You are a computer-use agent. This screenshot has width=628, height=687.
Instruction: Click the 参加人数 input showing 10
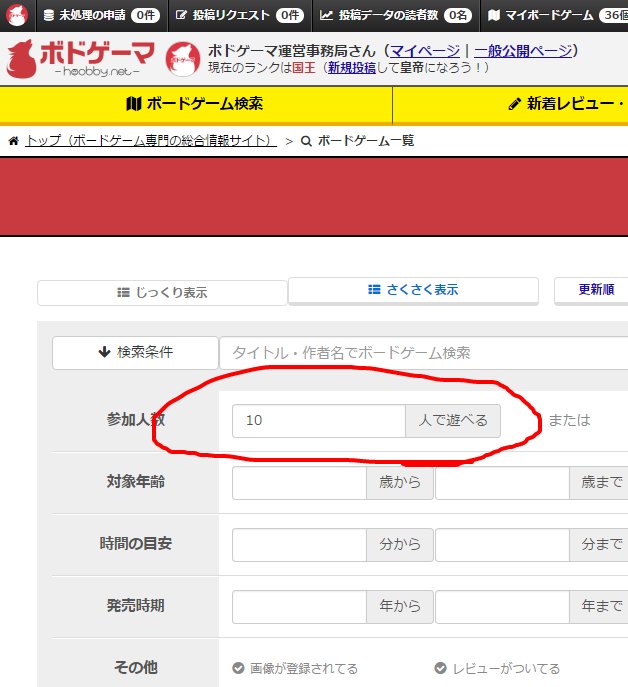[319, 421]
